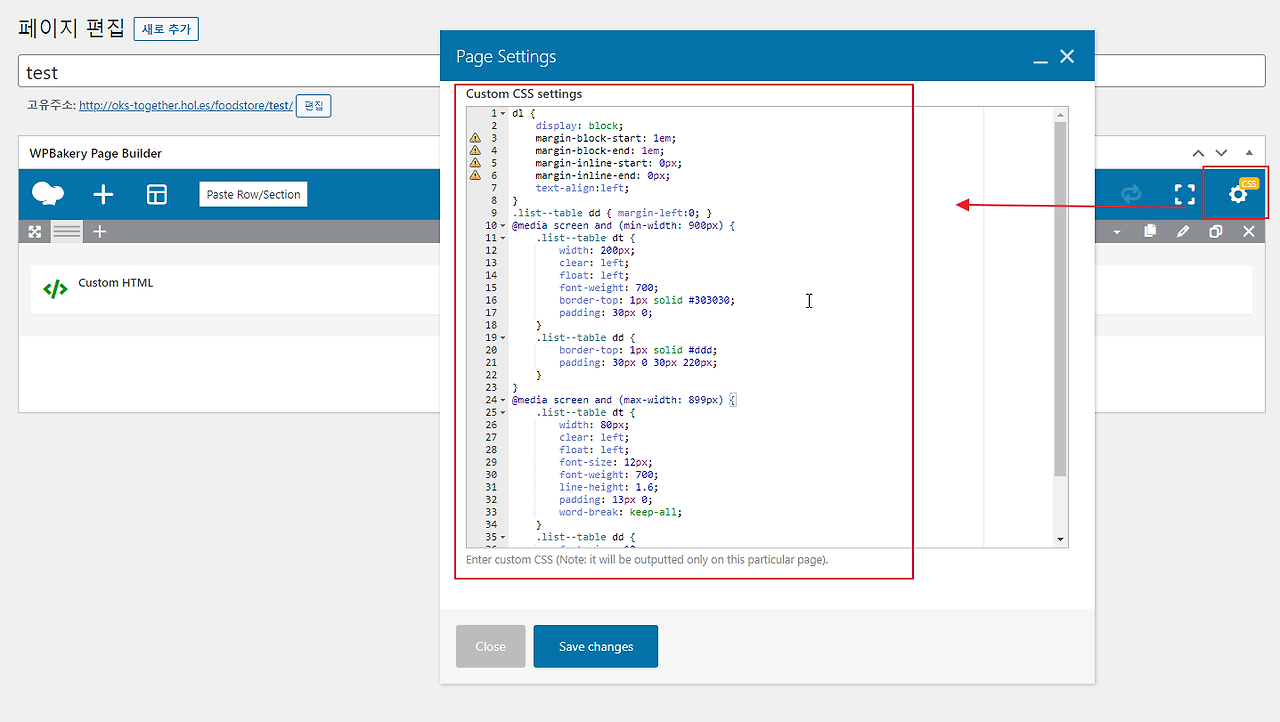Screen dimensions: 1280x722
Task: Change row column layout with lines icon
Action: coord(67,231)
